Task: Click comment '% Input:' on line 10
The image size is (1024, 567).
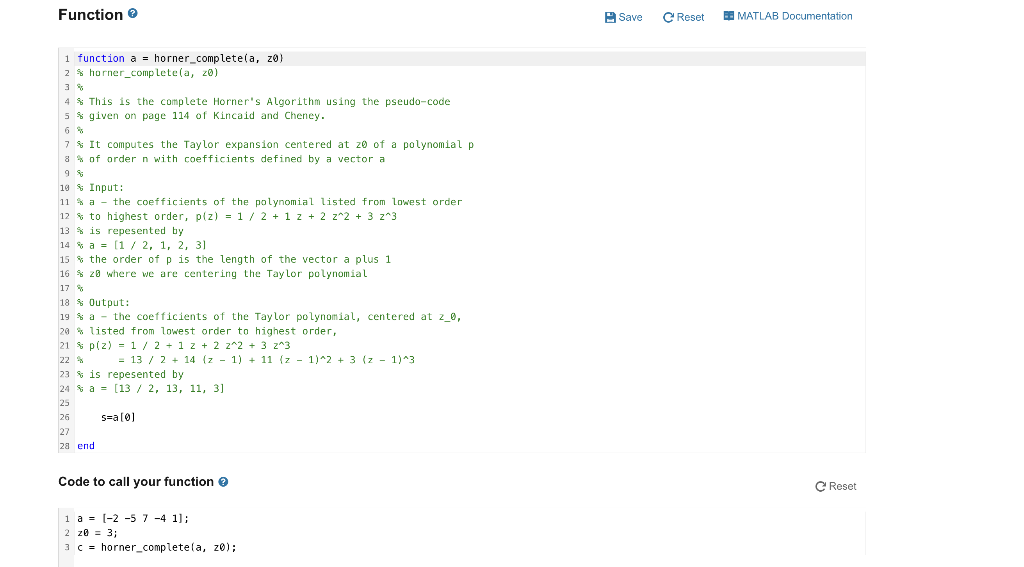Action: click(100, 187)
